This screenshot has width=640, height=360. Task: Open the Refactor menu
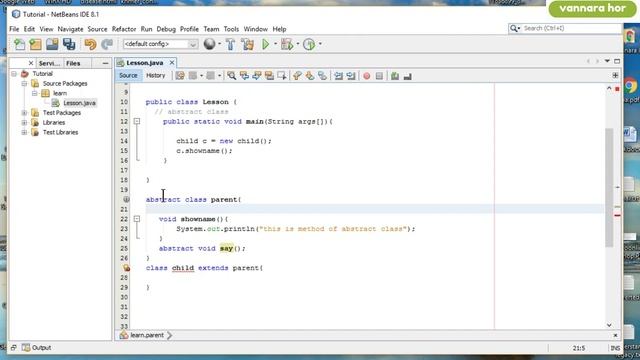point(124,29)
